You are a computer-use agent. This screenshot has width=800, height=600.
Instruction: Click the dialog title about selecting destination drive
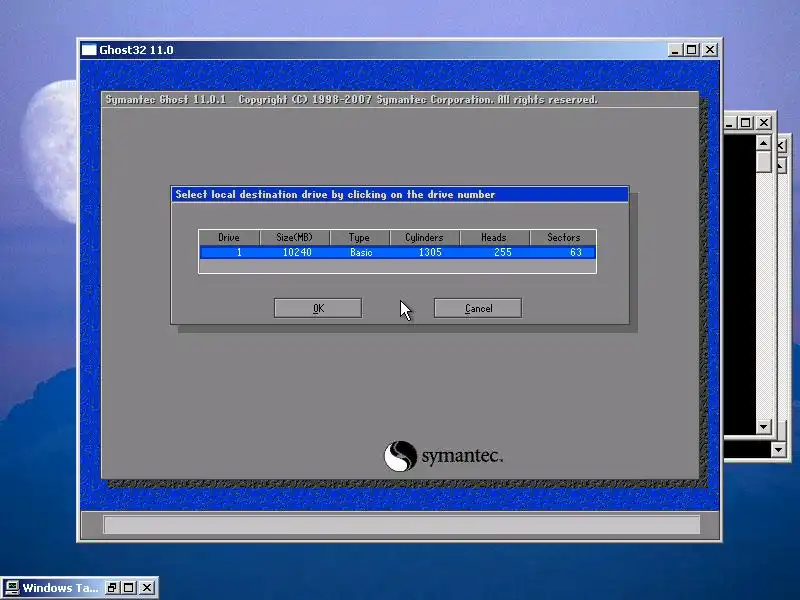pos(335,194)
